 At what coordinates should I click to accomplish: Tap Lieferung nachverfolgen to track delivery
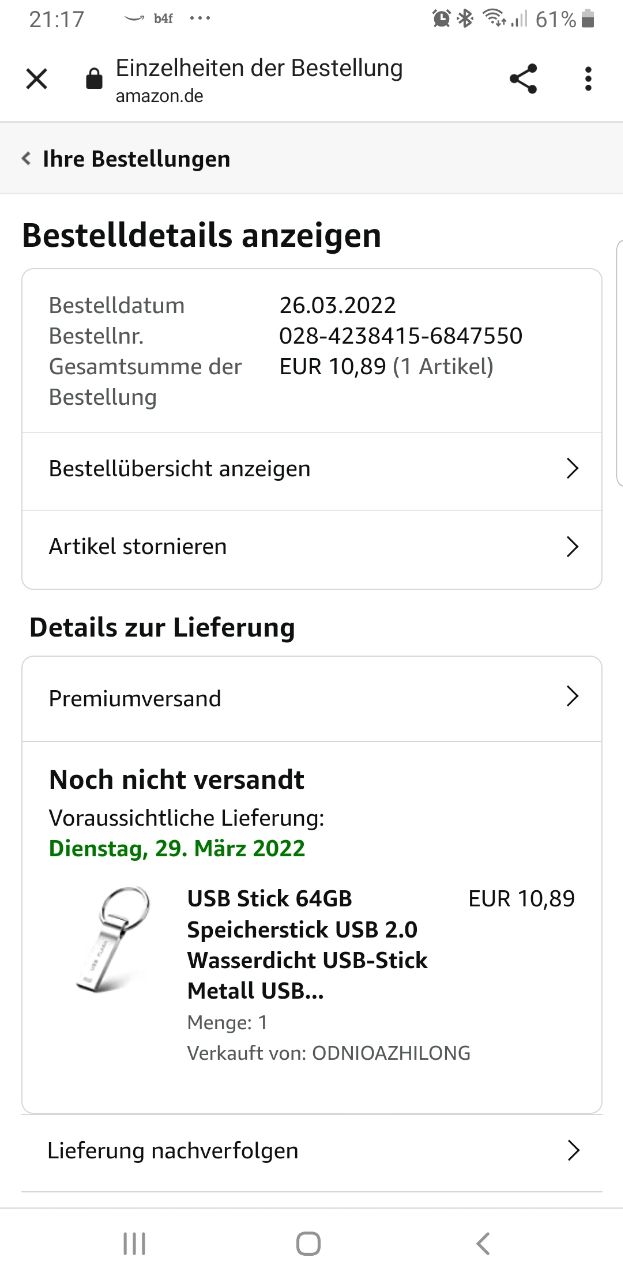pyautogui.click(x=173, y=1151)
